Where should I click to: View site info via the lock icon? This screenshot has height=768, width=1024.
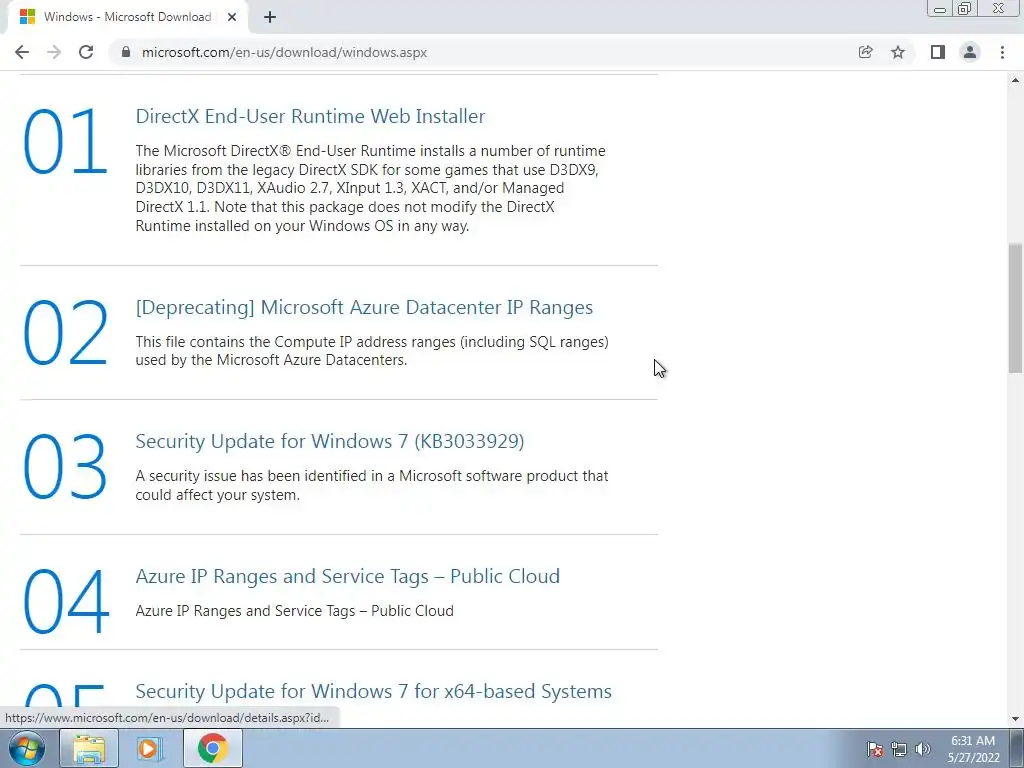[126, 52]
